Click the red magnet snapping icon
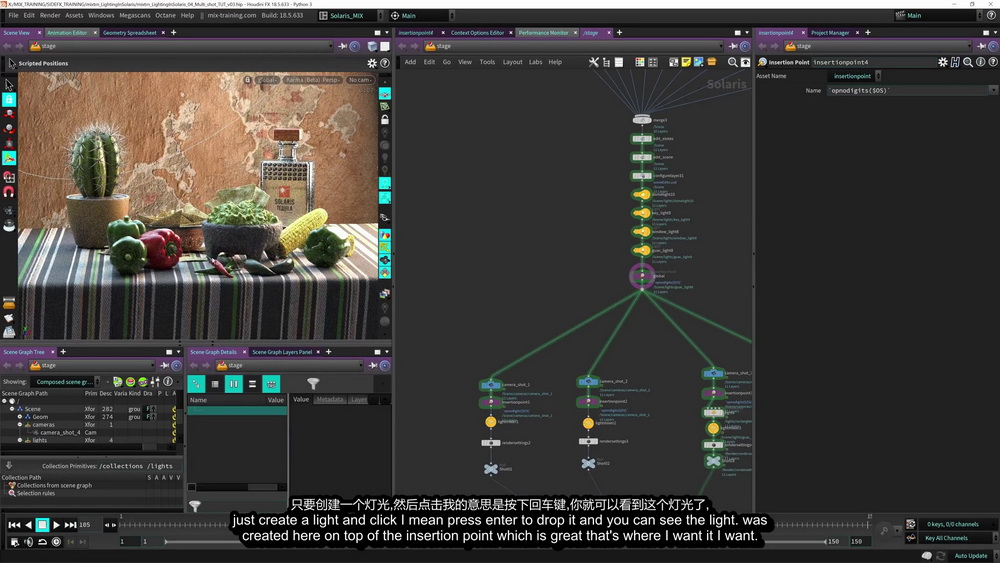Viewport: 1000px width, 563px height. click(9, 191)
